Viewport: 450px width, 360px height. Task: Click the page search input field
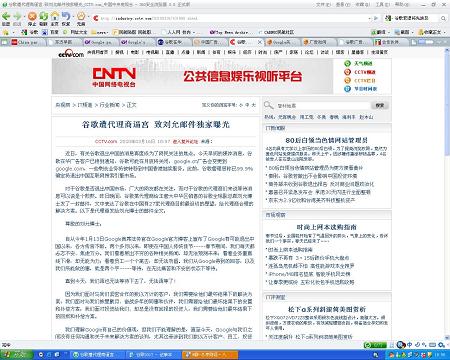[323, 105]
